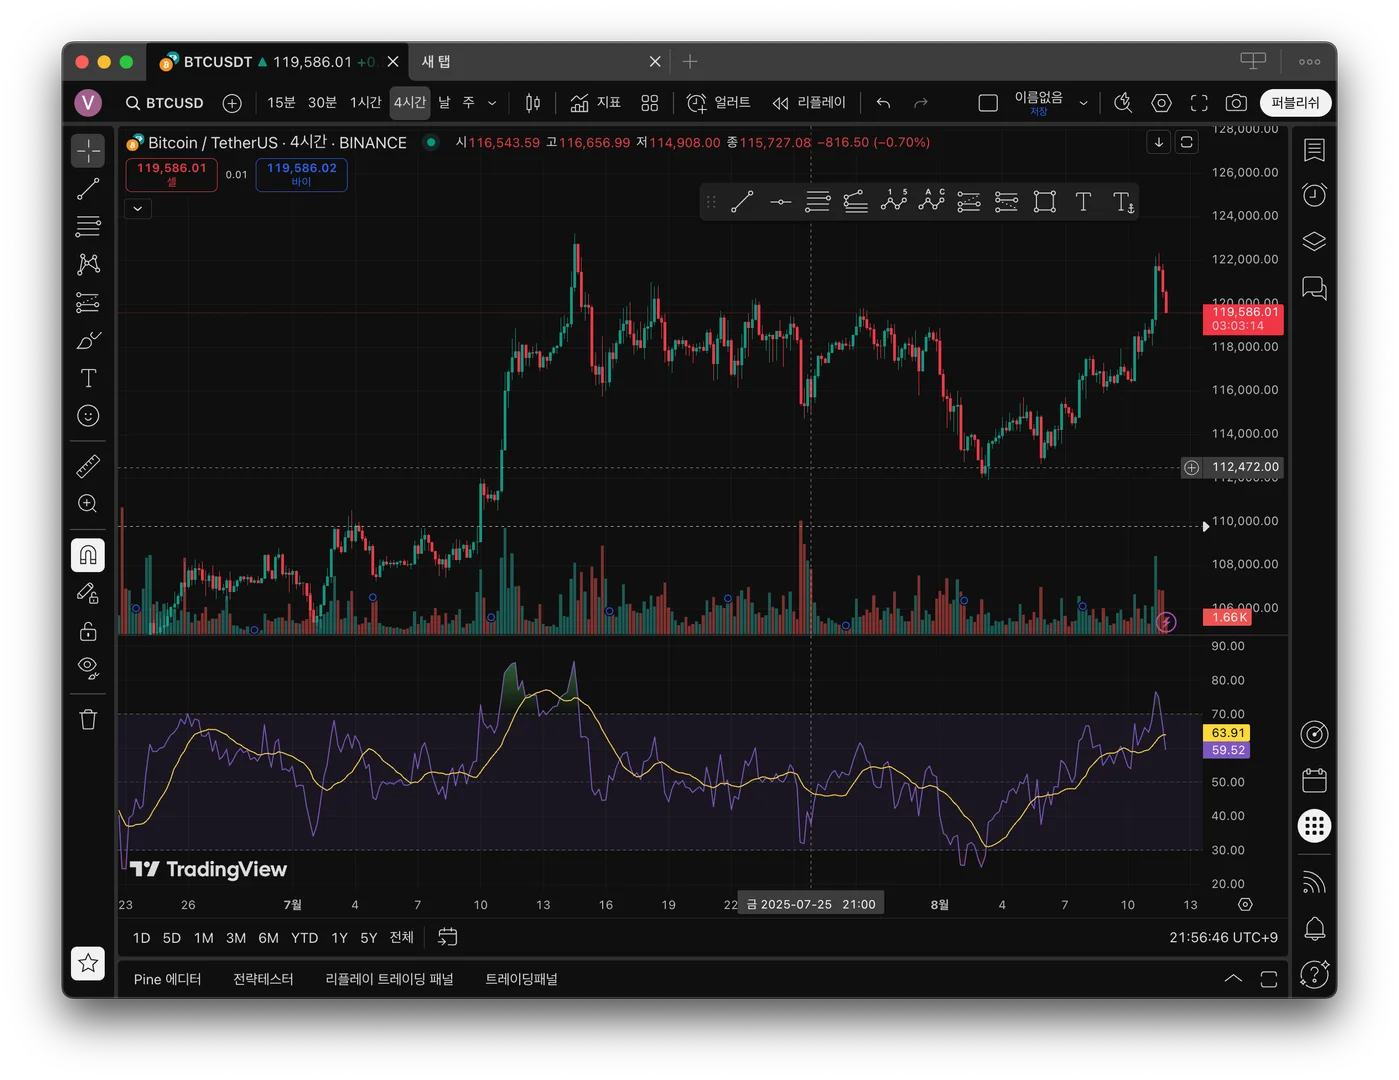Toggle hide all drawings eye icon
Viewport: 1399px width, 1080px height.
[88, 668]
